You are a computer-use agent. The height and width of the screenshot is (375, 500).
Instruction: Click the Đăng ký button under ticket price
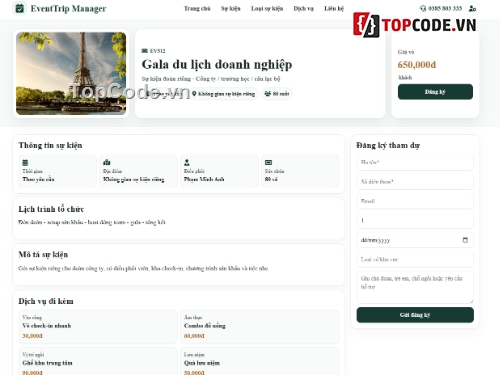click(x=435, y=92)
